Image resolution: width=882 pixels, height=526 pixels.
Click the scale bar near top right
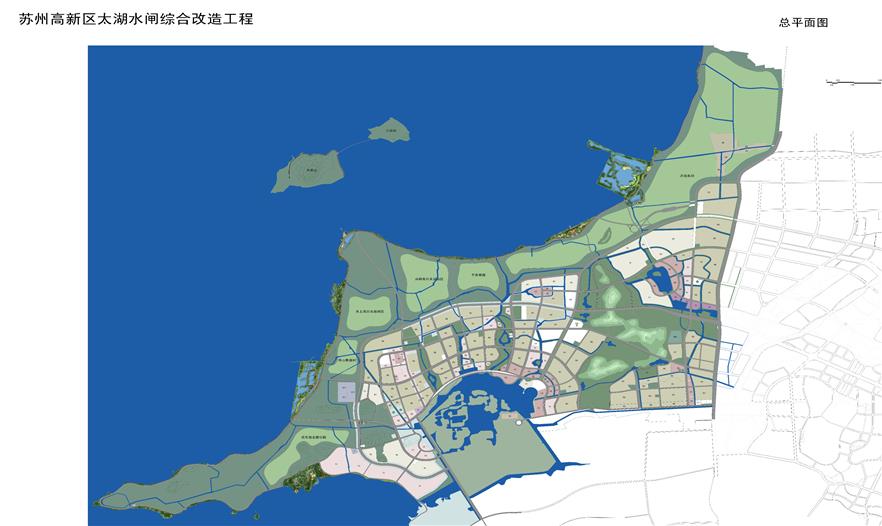852,81
